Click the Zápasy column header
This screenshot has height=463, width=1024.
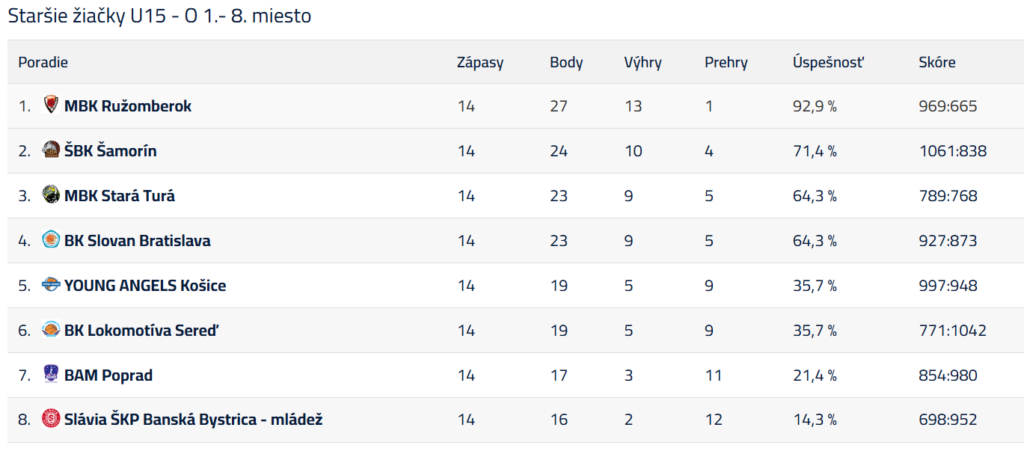pyautogui.click(x=480, y=63)
